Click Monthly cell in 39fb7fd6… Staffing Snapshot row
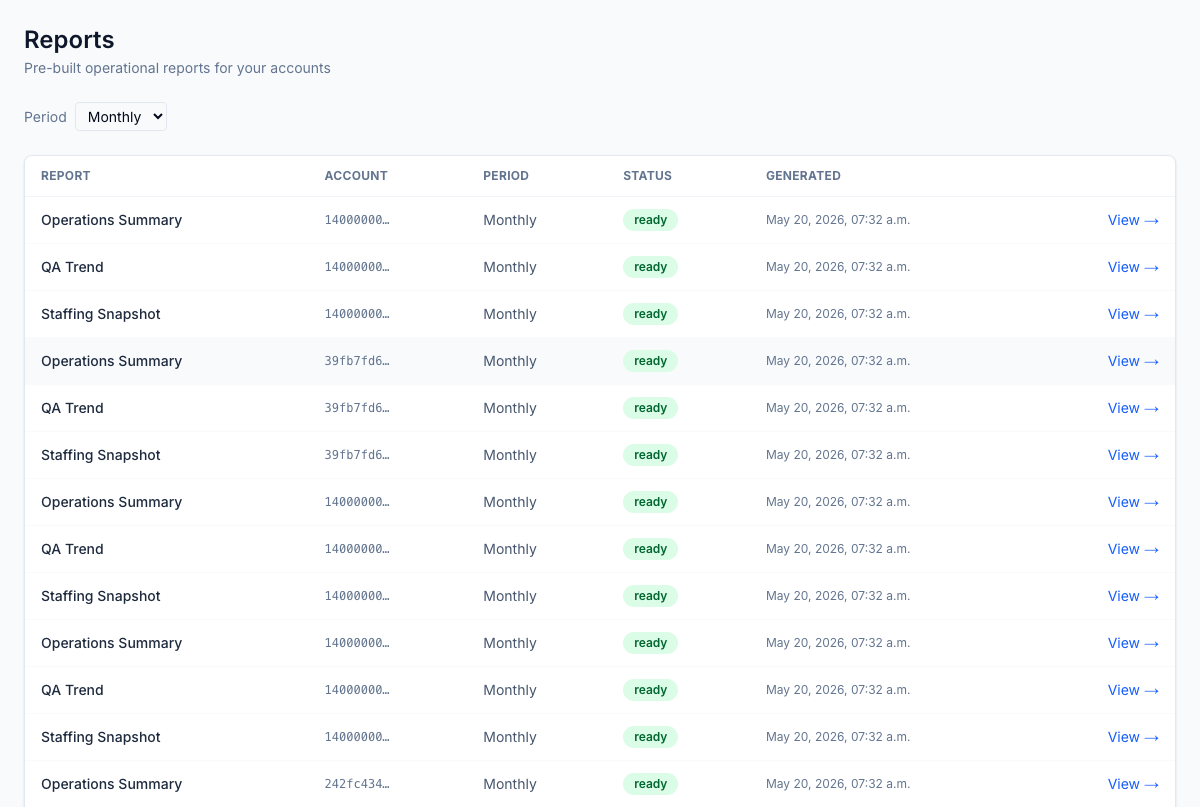Image resolution: width=1200 pixels, height=807 pixels. (510, 455)
